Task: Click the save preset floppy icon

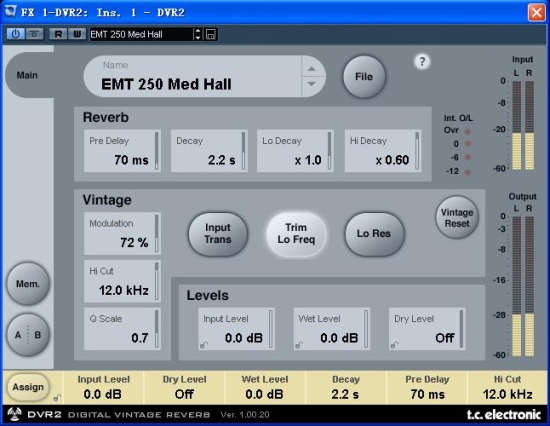Action: pyautogui.click(x=210, y=34)
